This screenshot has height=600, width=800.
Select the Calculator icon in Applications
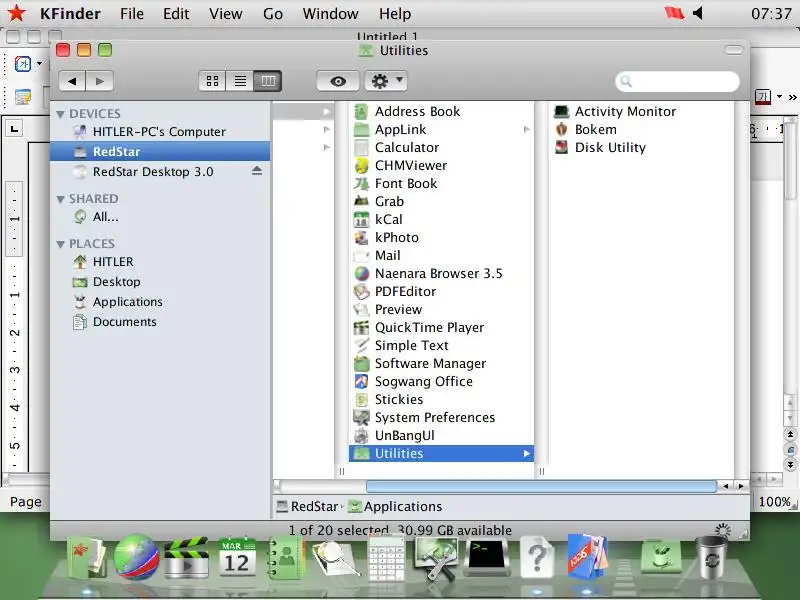click(361, 147)
